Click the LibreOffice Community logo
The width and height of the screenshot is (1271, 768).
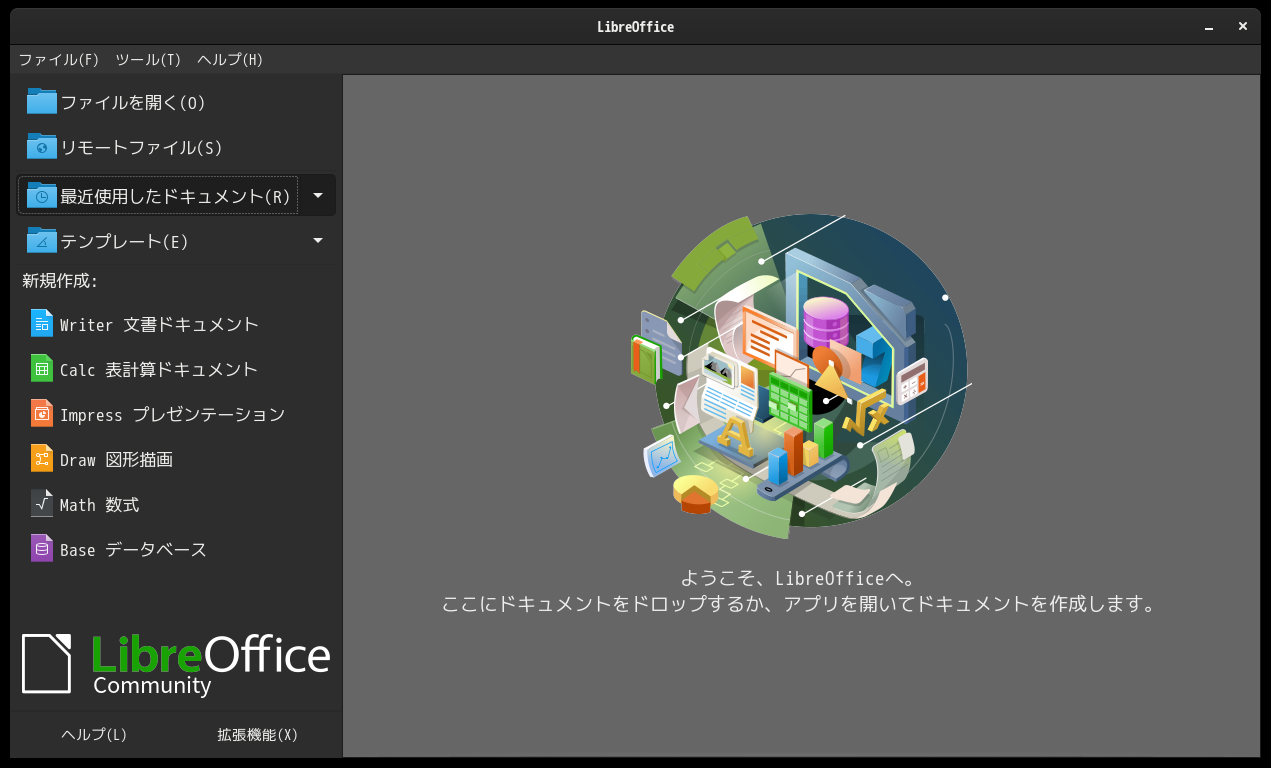176,664
